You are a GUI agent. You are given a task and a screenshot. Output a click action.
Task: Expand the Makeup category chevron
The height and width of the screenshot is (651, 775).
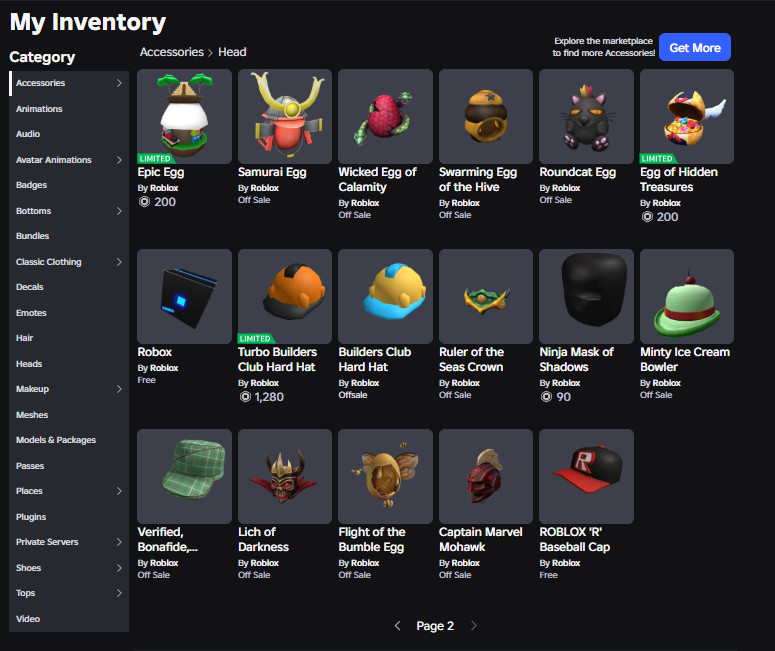[x=119, y=389]
